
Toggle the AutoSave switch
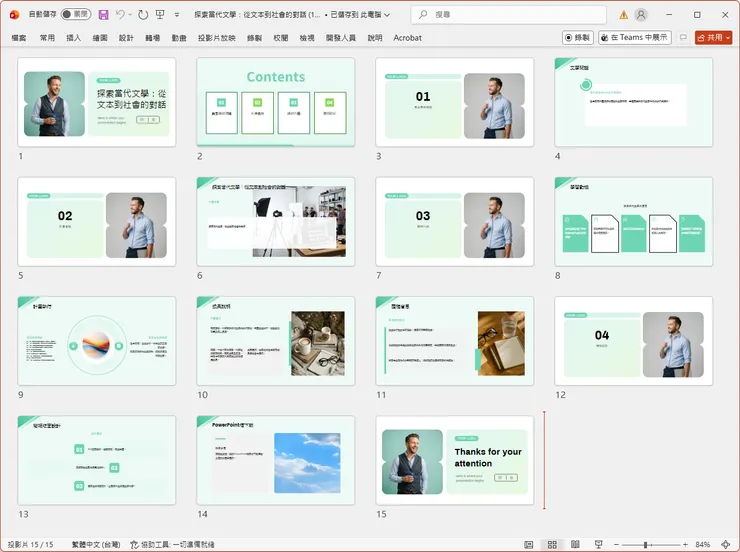(76, 14)
